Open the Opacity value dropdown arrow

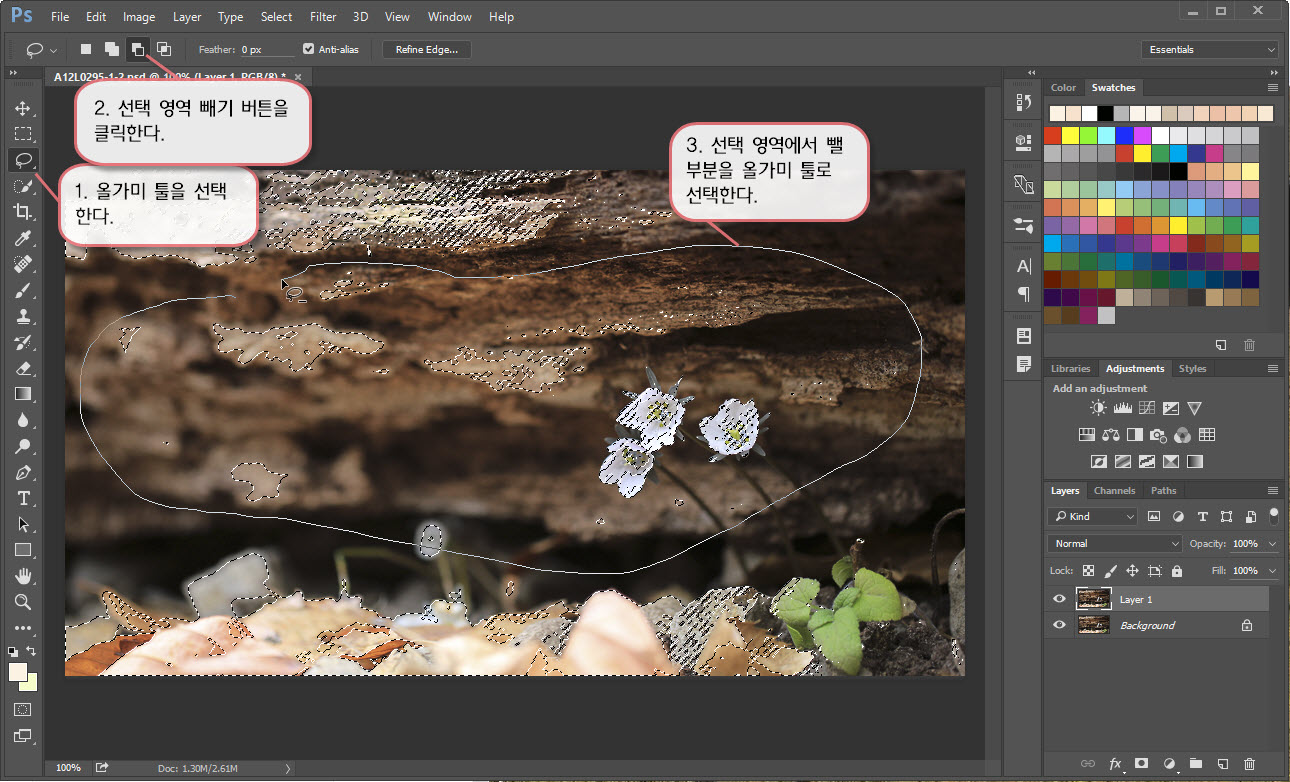tap(1271, 543)
